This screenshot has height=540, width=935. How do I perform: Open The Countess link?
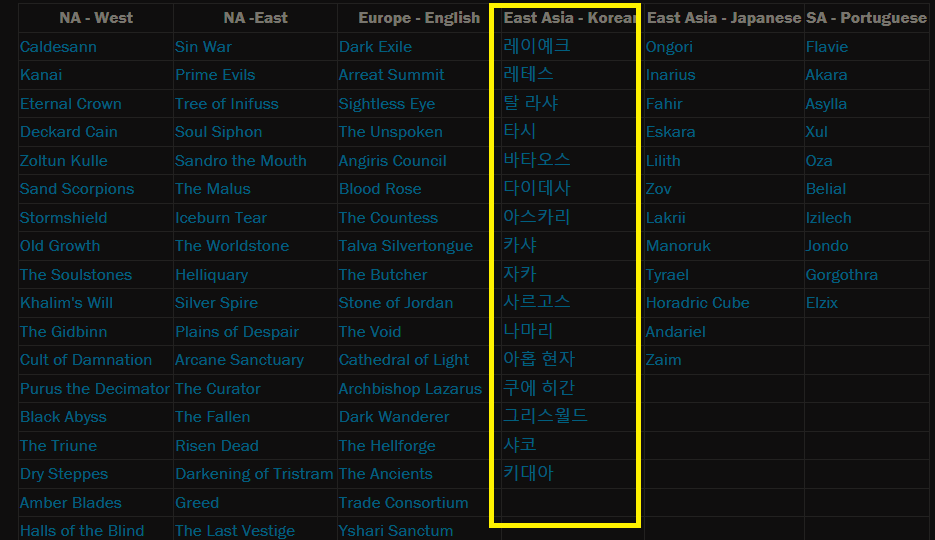pyautogui.click(x=388, y=218)
